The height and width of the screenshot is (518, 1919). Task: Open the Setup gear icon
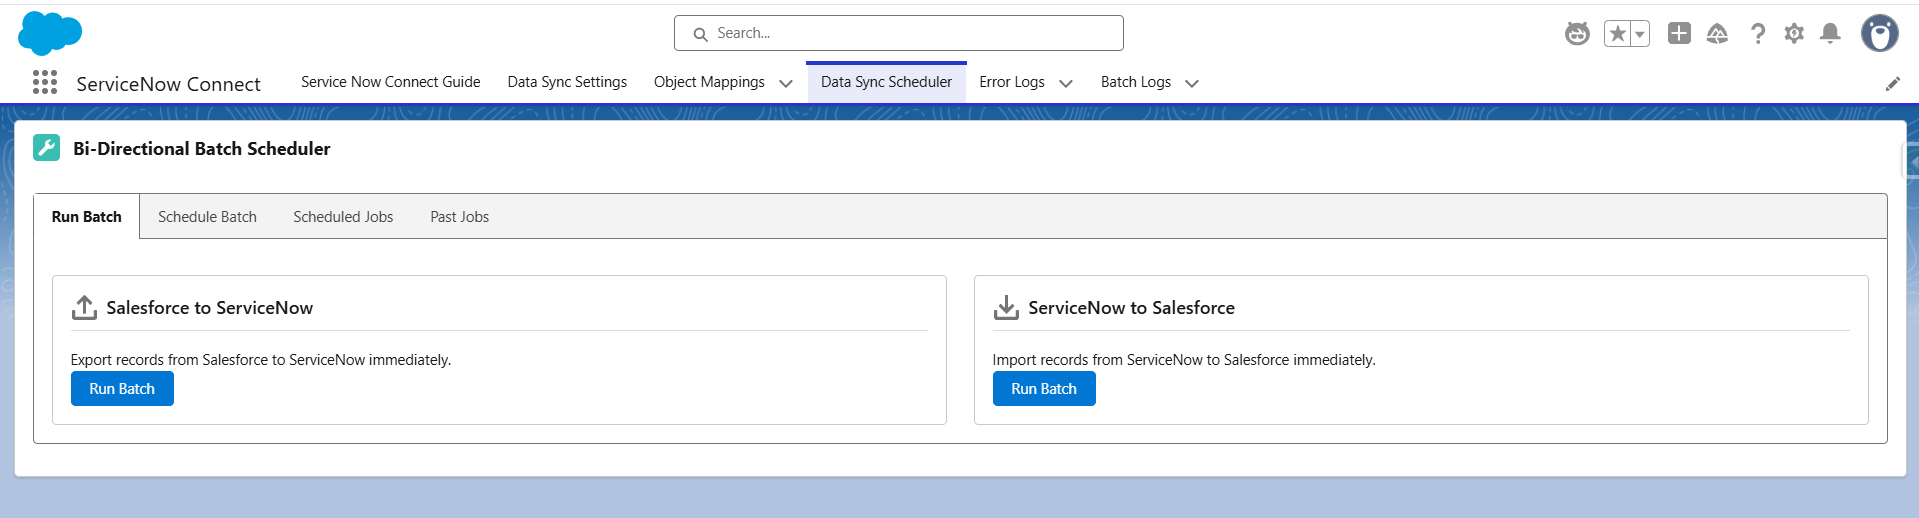(x=1794, y=34)
